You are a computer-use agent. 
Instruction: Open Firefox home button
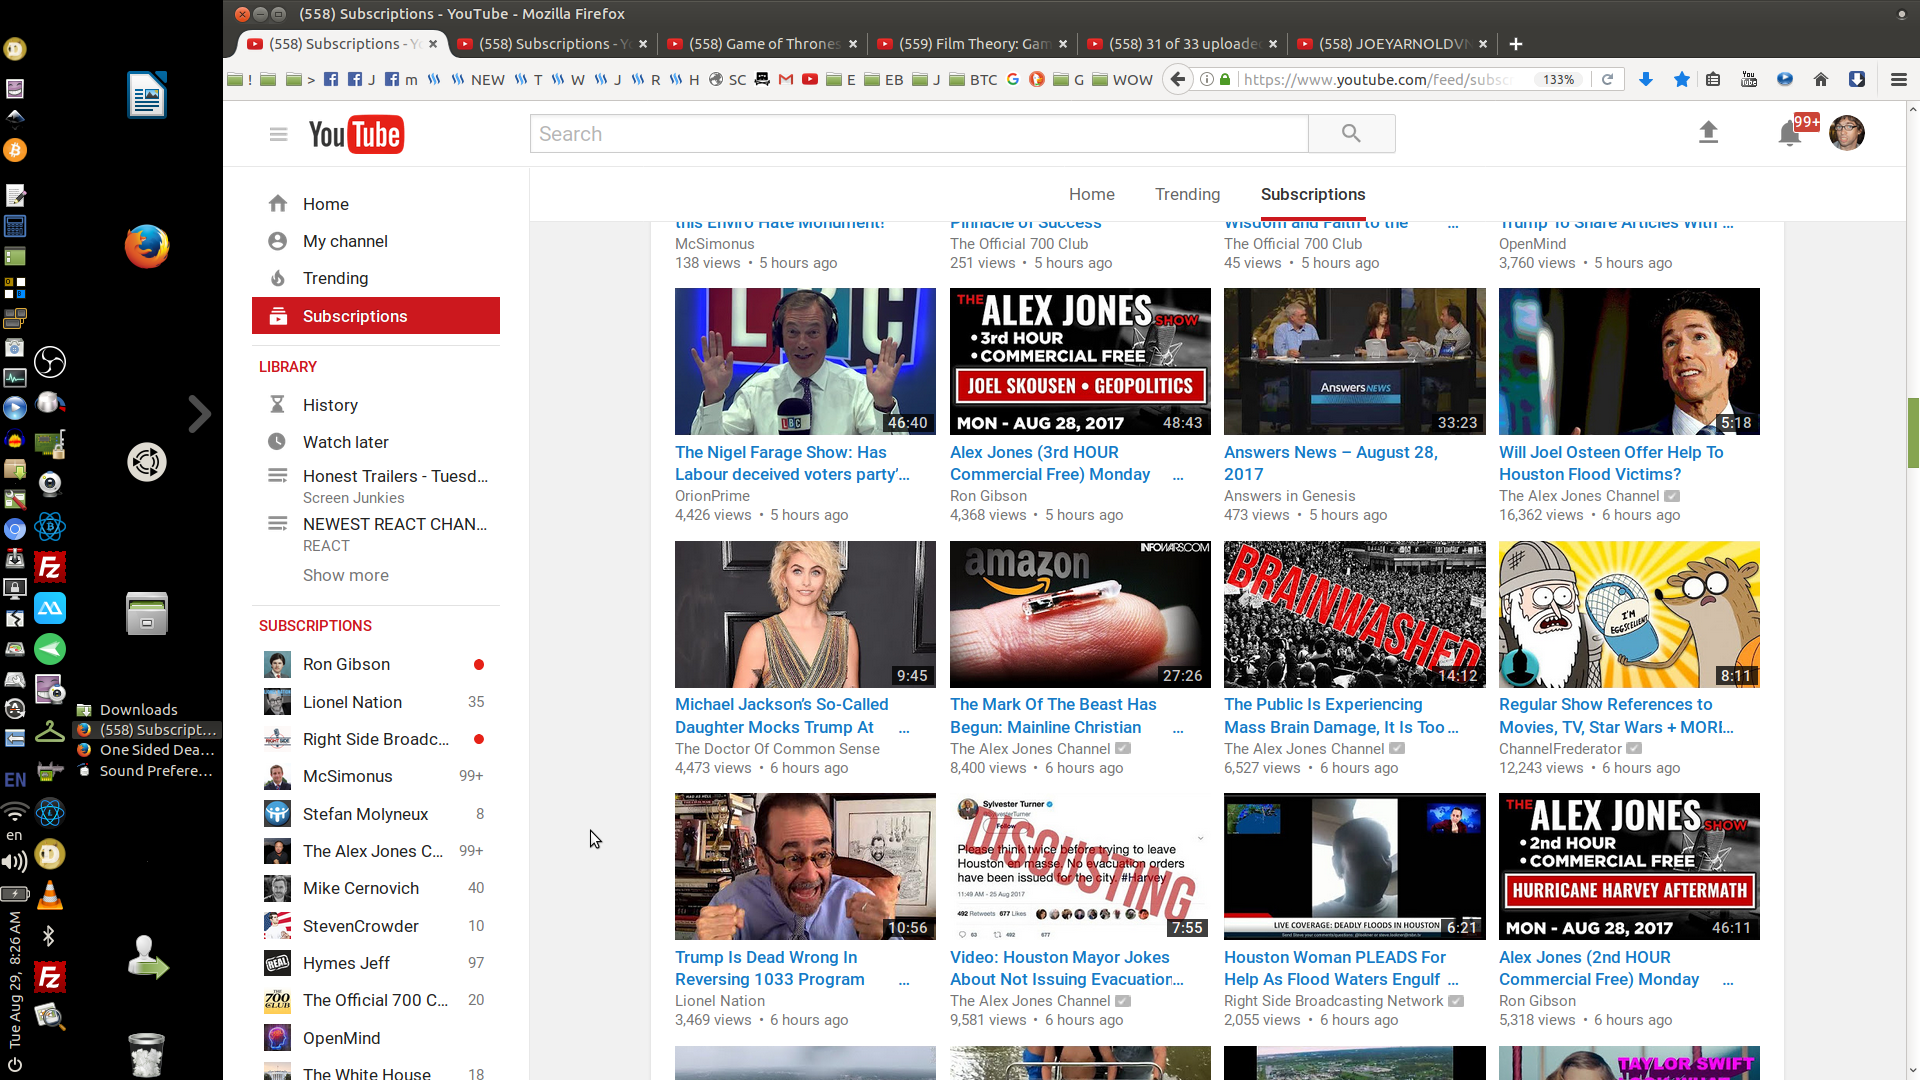pos(1821,79)
